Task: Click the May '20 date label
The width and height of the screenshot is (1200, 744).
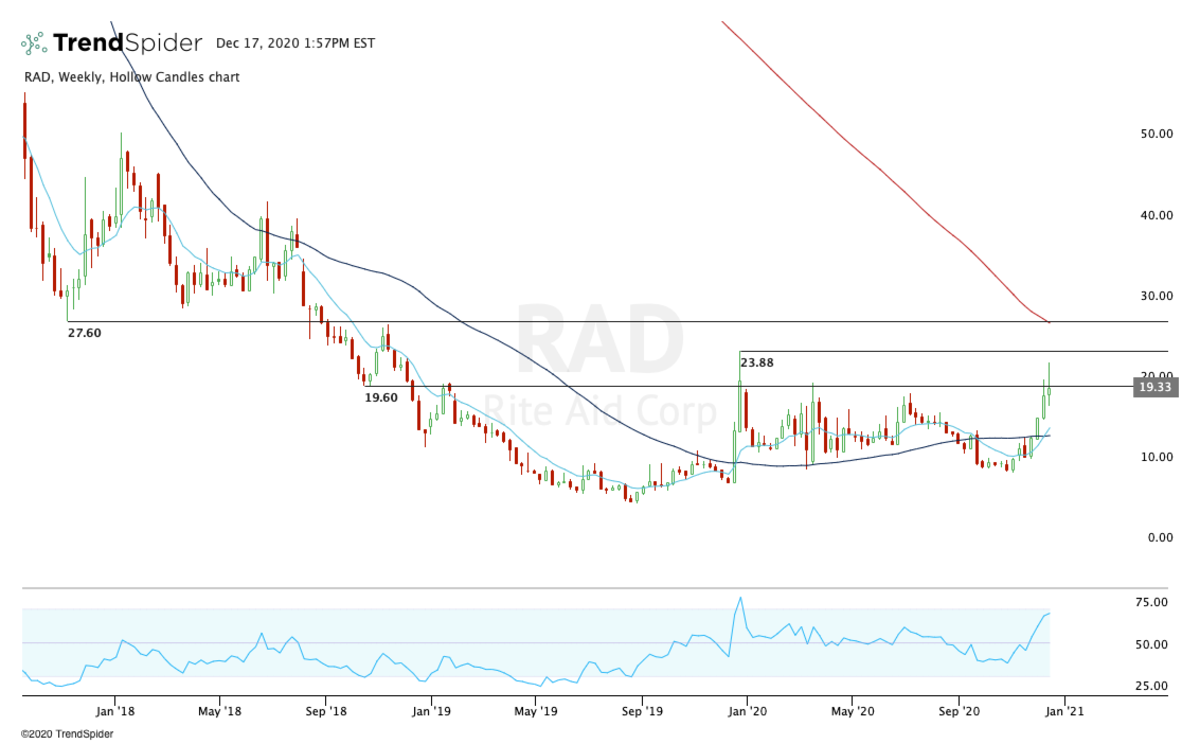Action: coord(852,711)
